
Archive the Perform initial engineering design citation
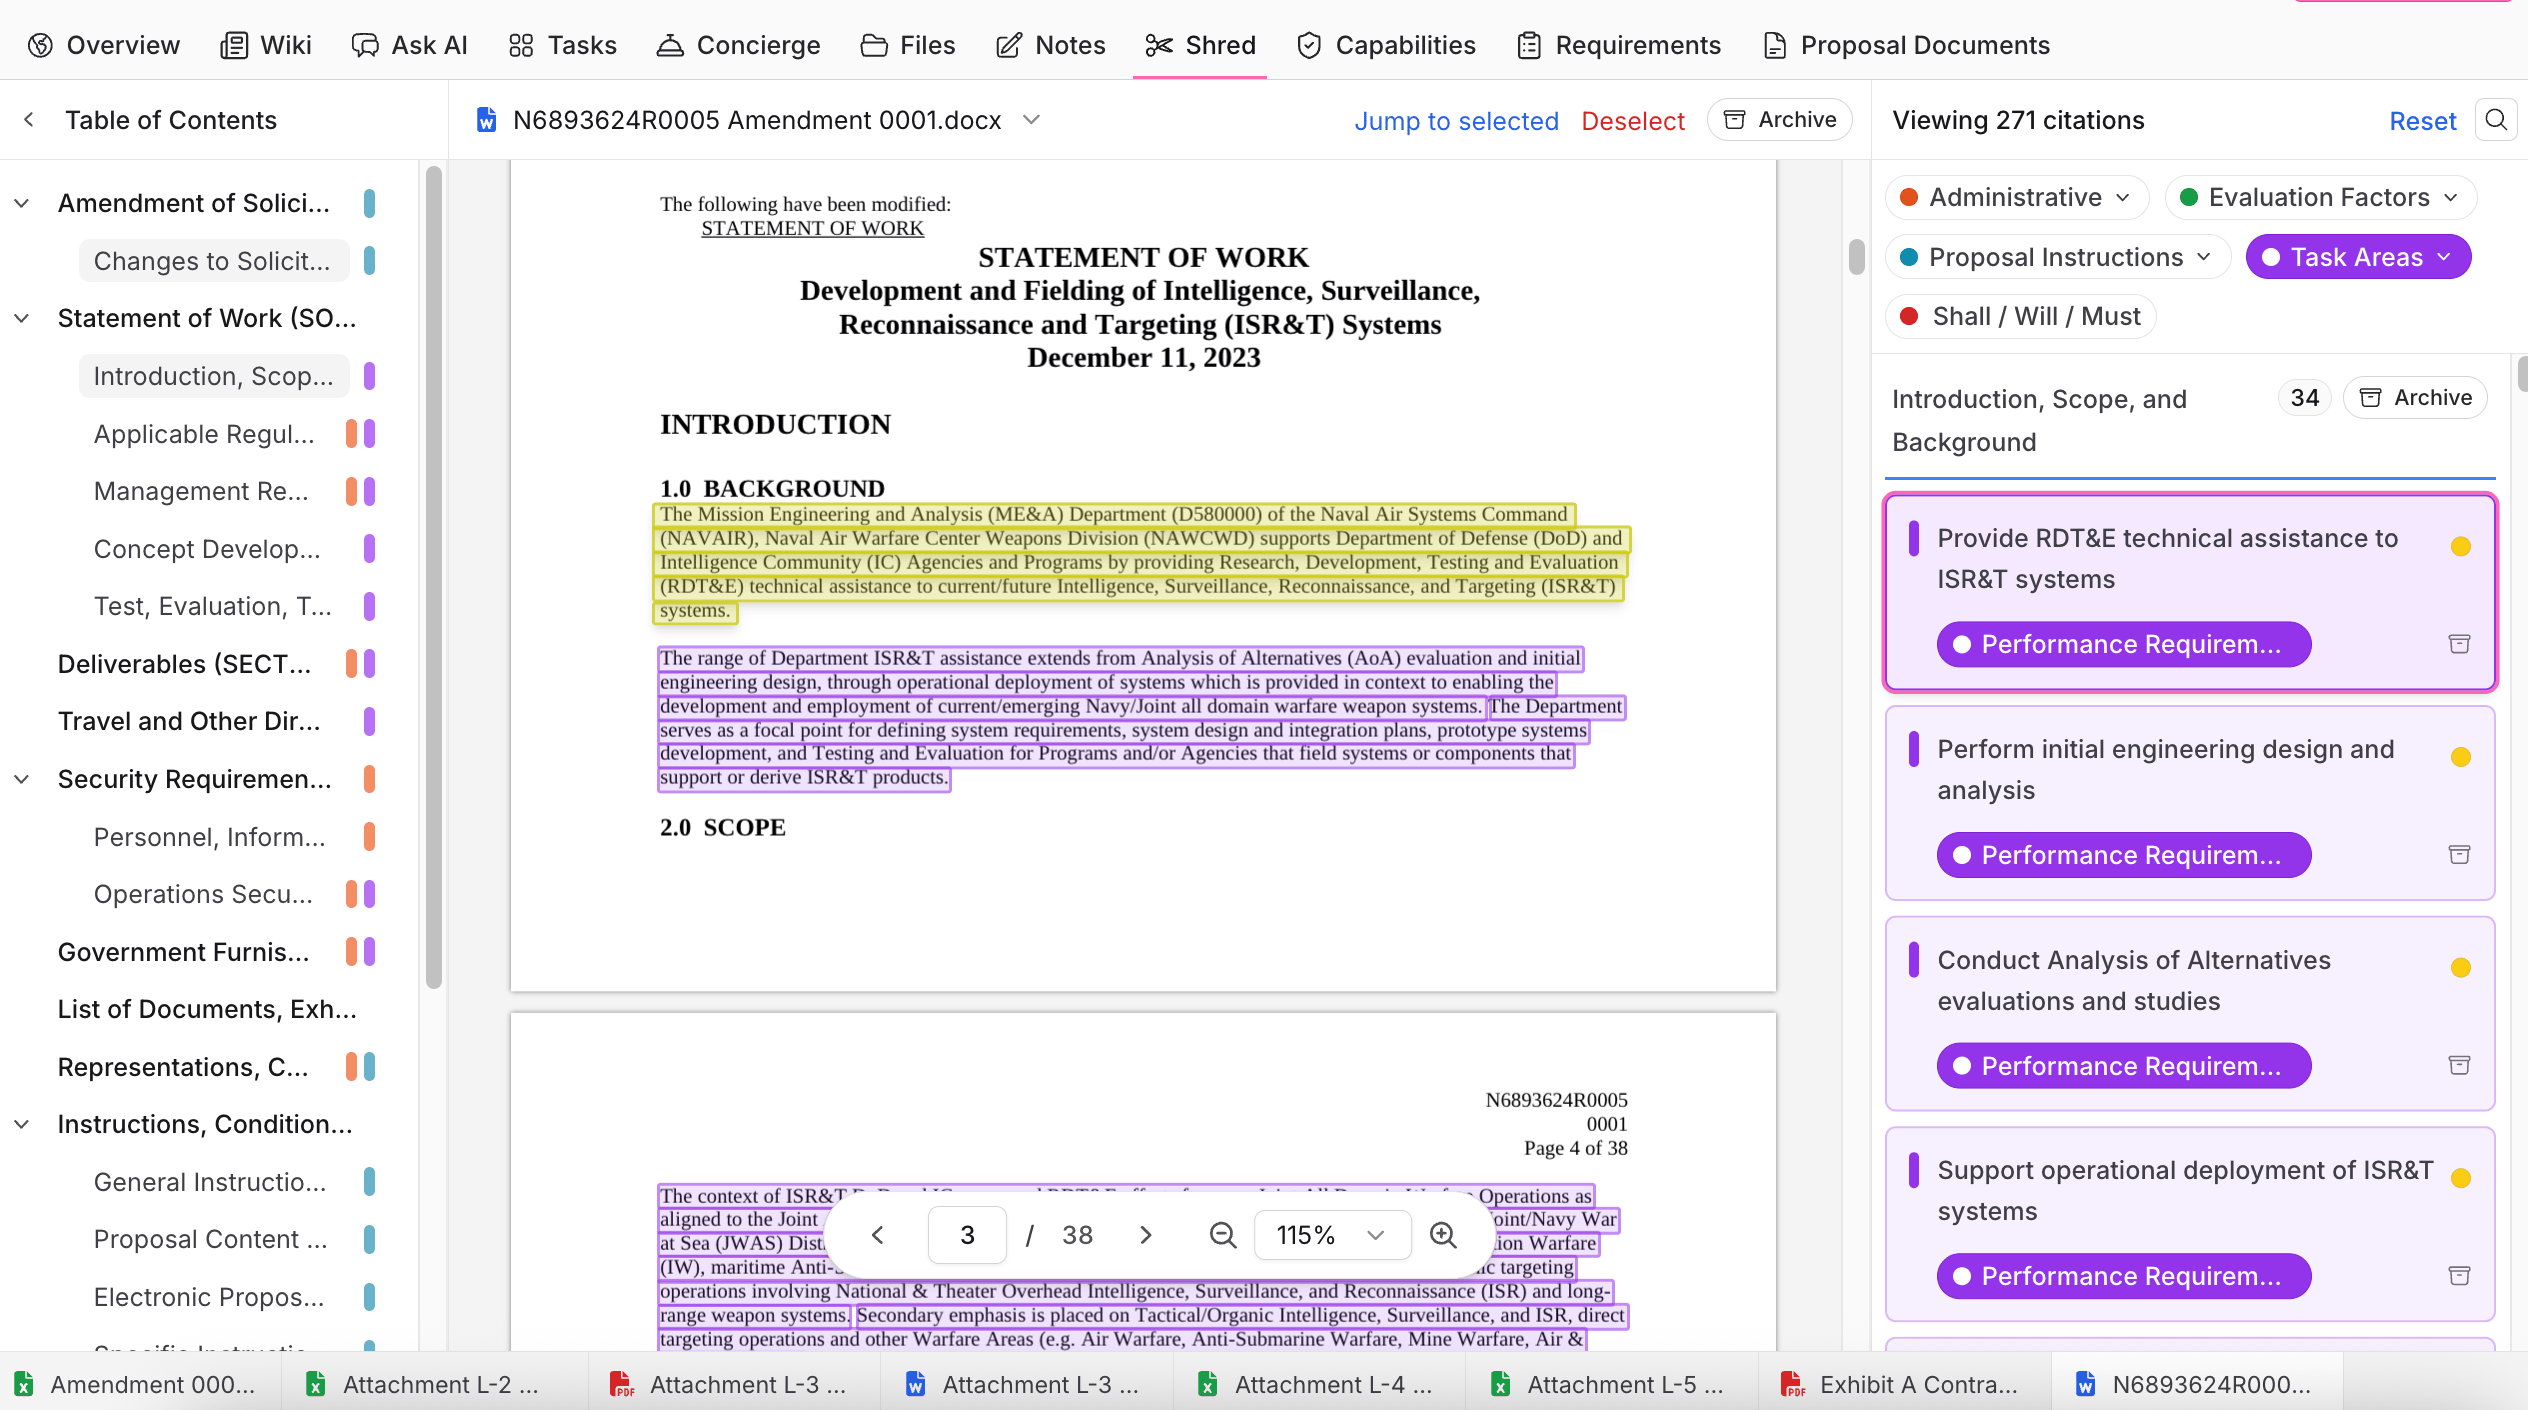pos(2459,855)
